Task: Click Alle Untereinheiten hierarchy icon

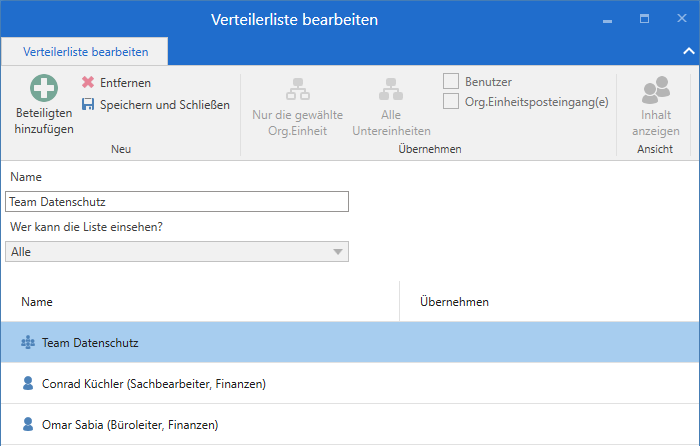Action: pos(391,89)
